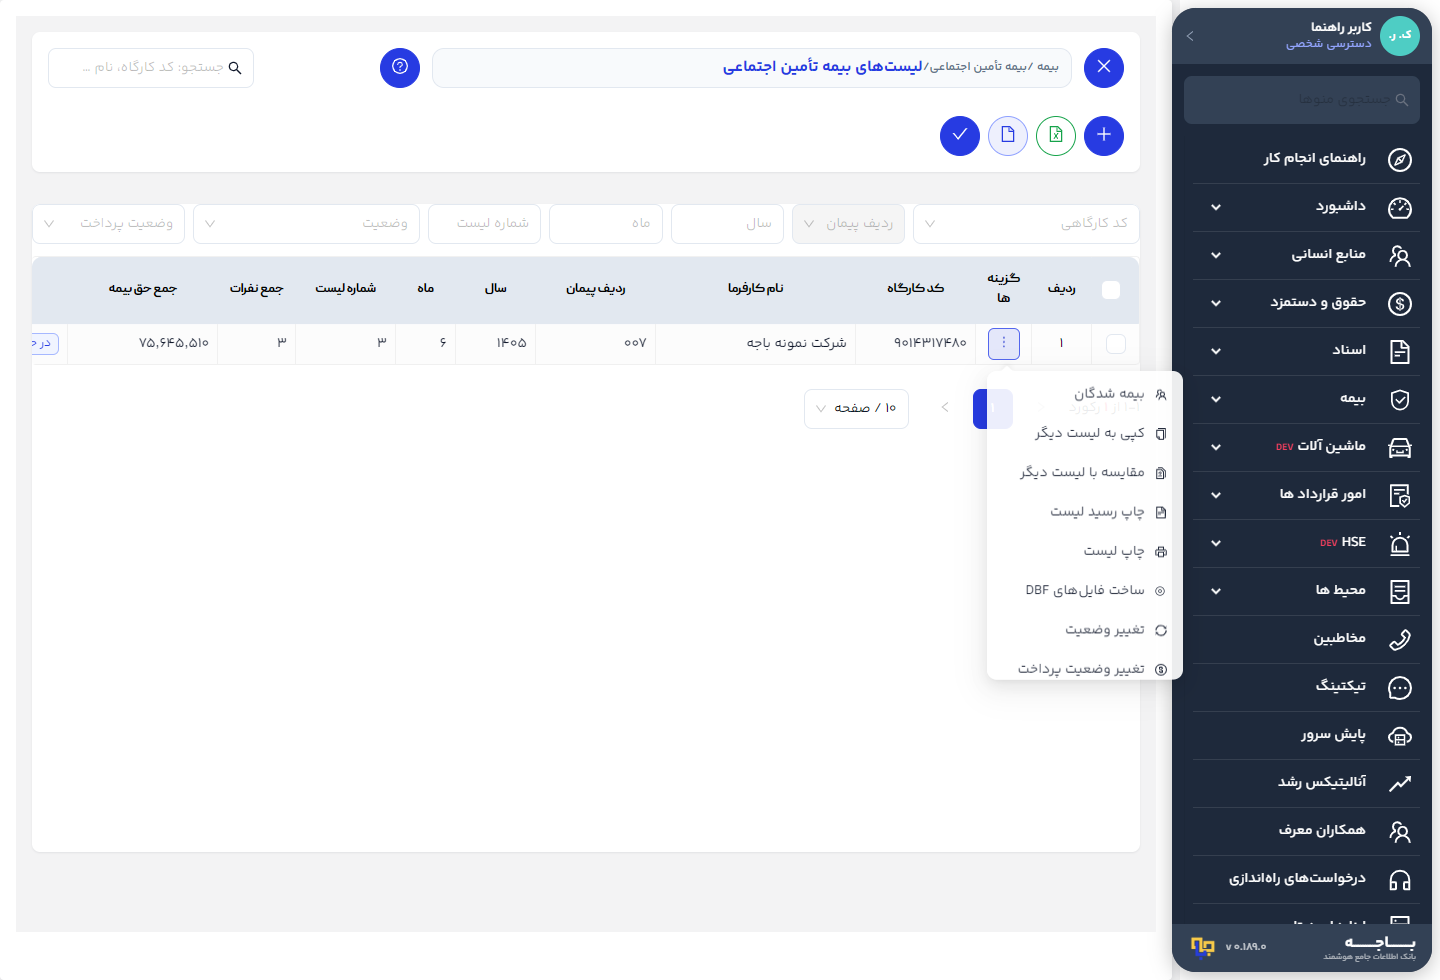
Task: Click the document file icon button
Action: 1008,136
